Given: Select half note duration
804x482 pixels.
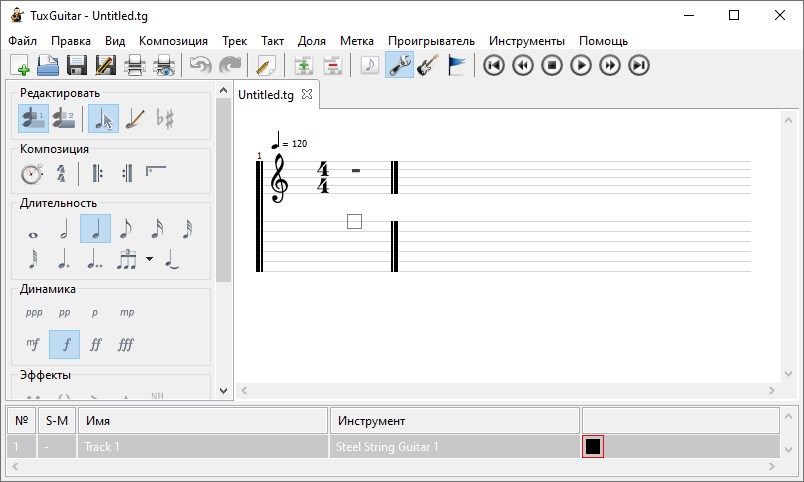Looking at the screenshot, I should click(x=64, y=229).
